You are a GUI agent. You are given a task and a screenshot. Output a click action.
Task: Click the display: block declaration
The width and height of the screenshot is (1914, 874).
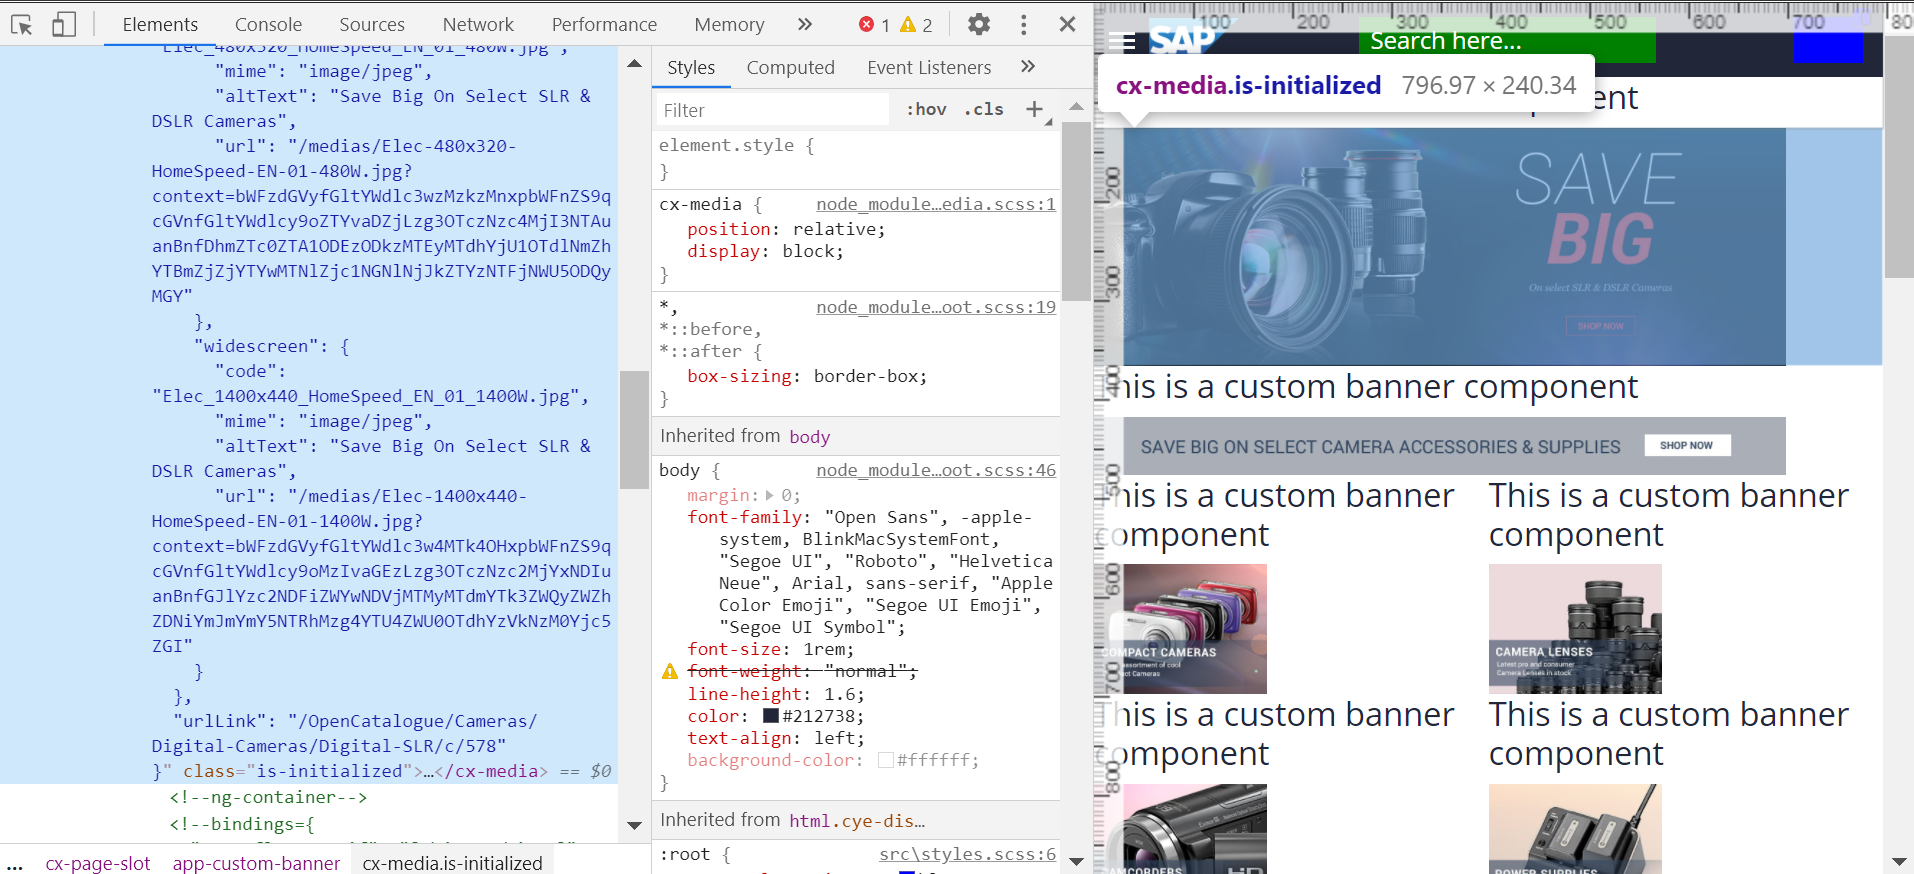pyautogui.click(x=765, y=251)
